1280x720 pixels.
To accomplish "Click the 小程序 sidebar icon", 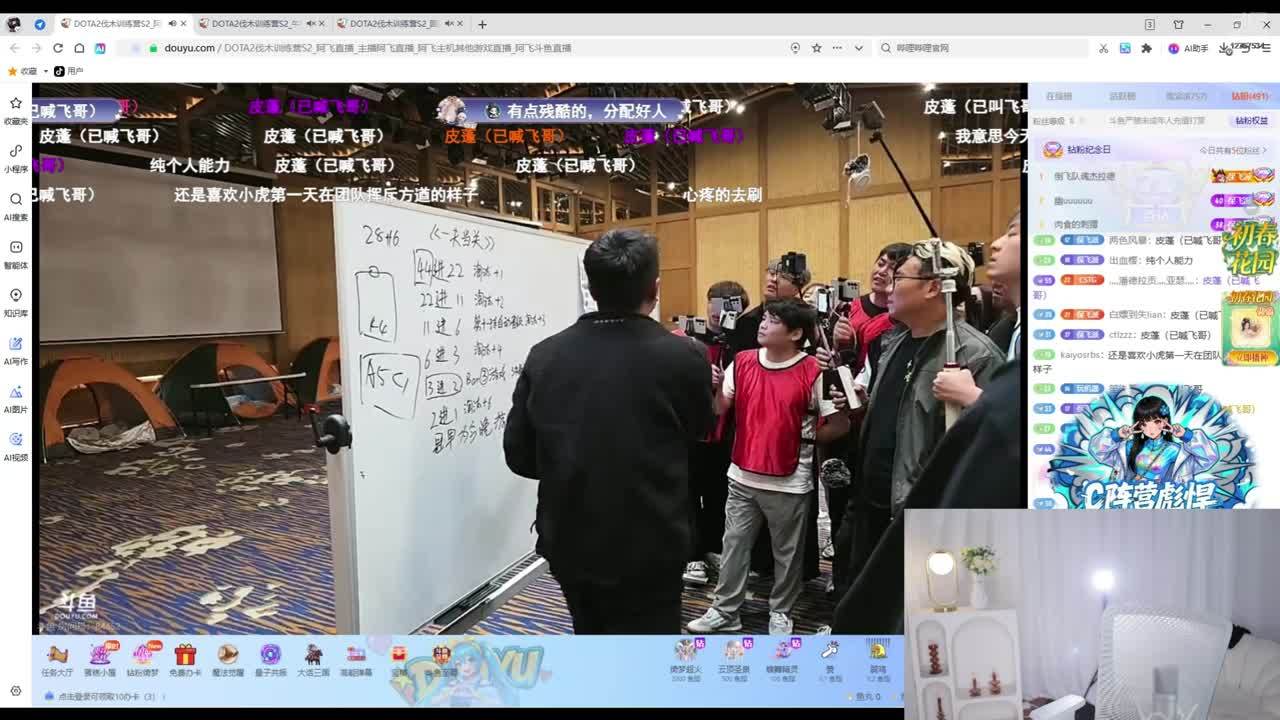I will tap(15, 156).
